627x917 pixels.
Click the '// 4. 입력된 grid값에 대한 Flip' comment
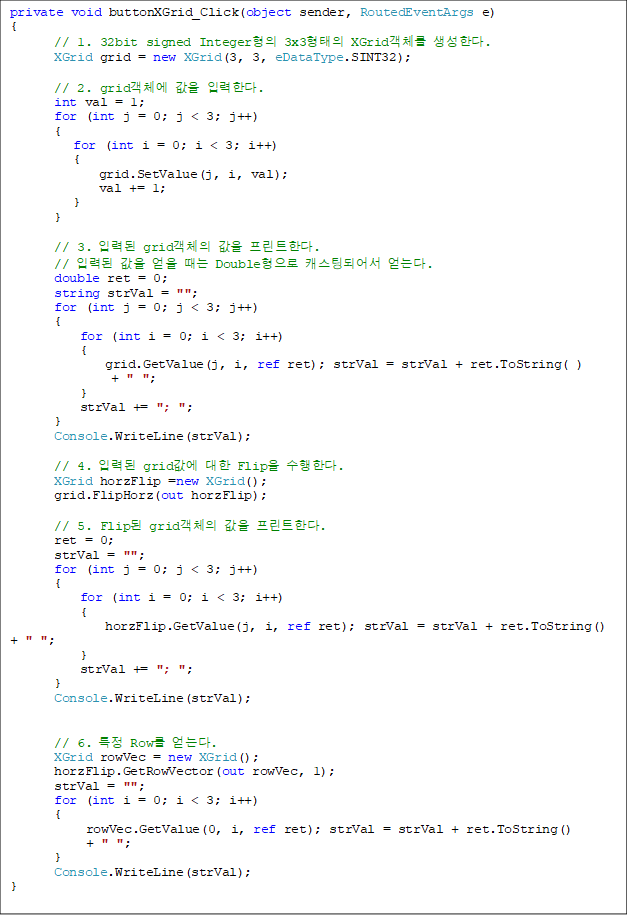tap(198, 466)
